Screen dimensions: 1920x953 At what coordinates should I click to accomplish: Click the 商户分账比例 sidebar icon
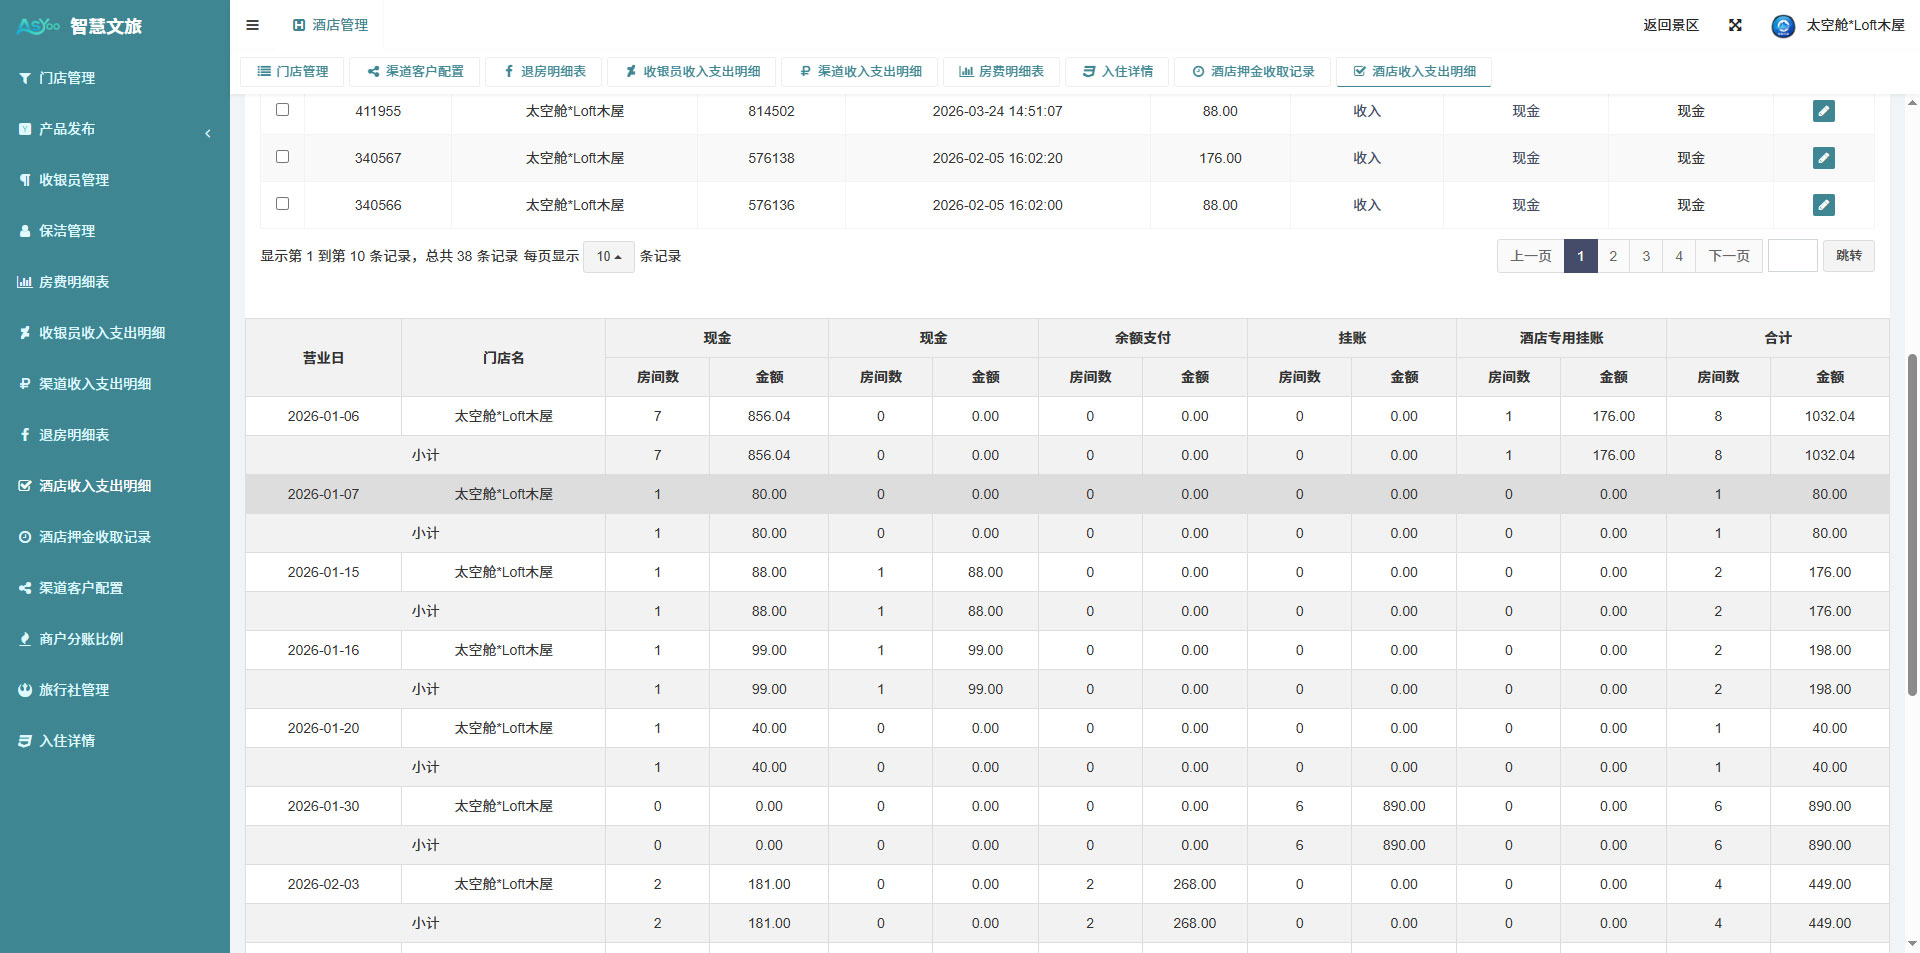(x=25, y=639)
